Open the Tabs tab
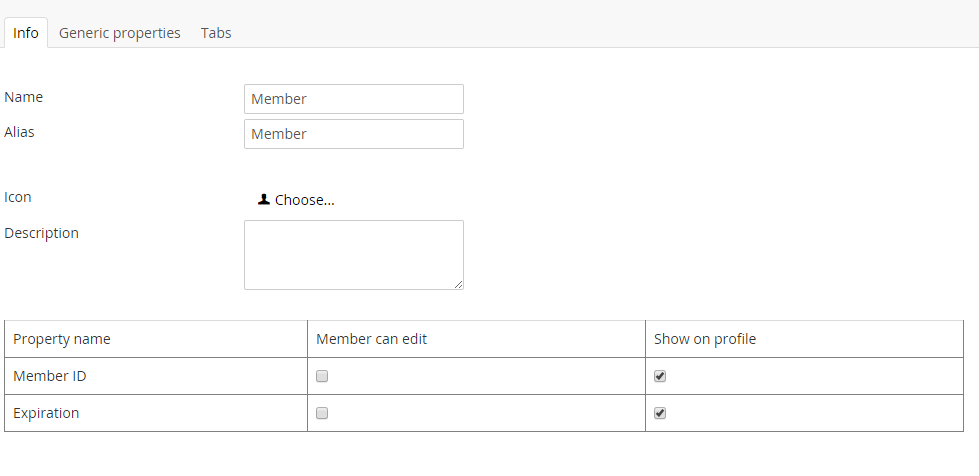This screenshot has width=979, height=476. coord(216,32)
